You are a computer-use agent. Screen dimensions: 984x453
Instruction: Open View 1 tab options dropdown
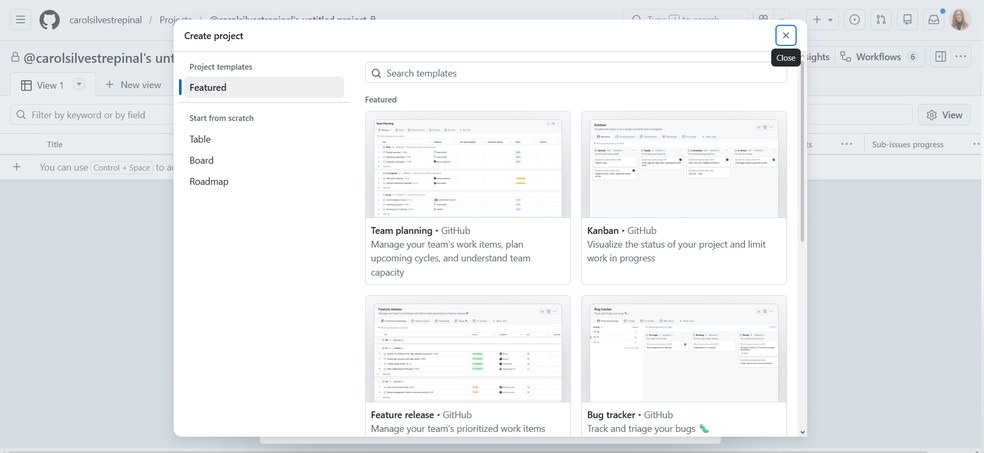pos(79,84)
